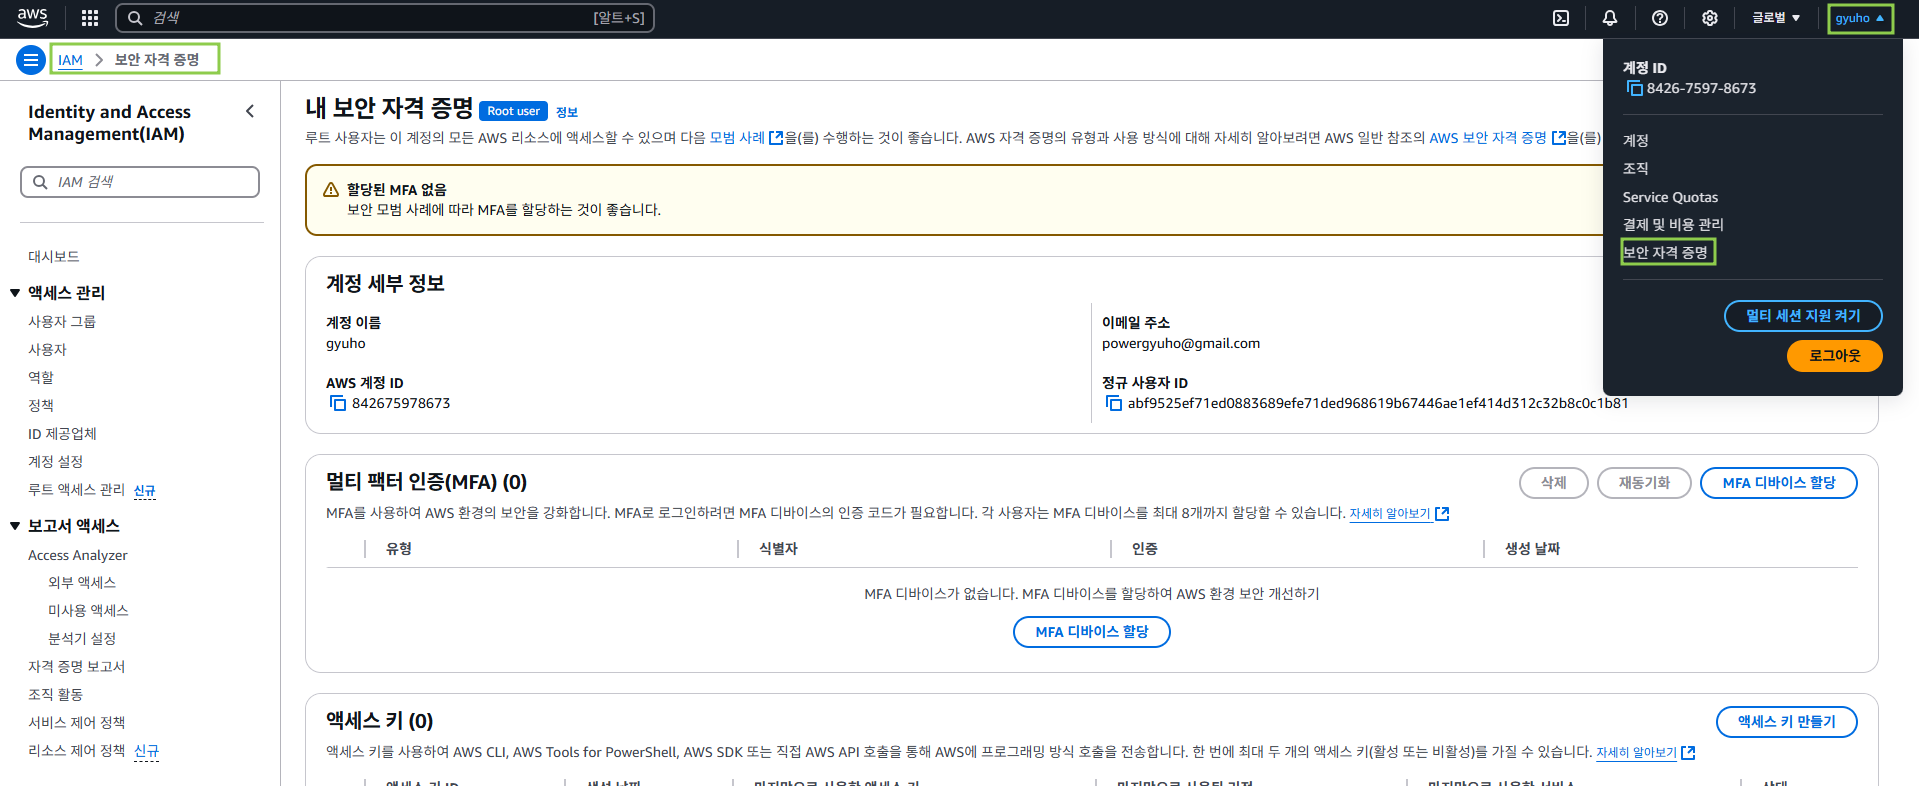Open the notifications bell
The image size is (1919, 786).
coord(1610,18)
